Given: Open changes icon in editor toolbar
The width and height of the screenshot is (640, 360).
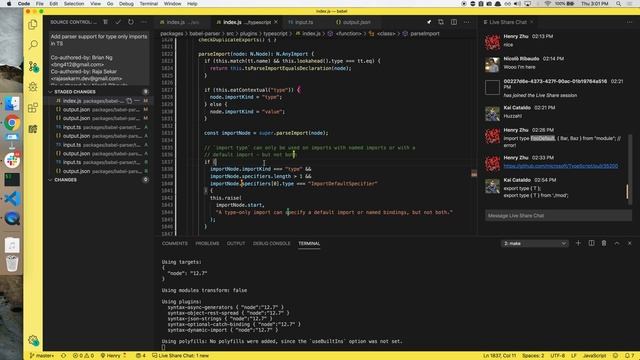Looking at the screenshot, I should pyautogui.click(x=441, y=22).
